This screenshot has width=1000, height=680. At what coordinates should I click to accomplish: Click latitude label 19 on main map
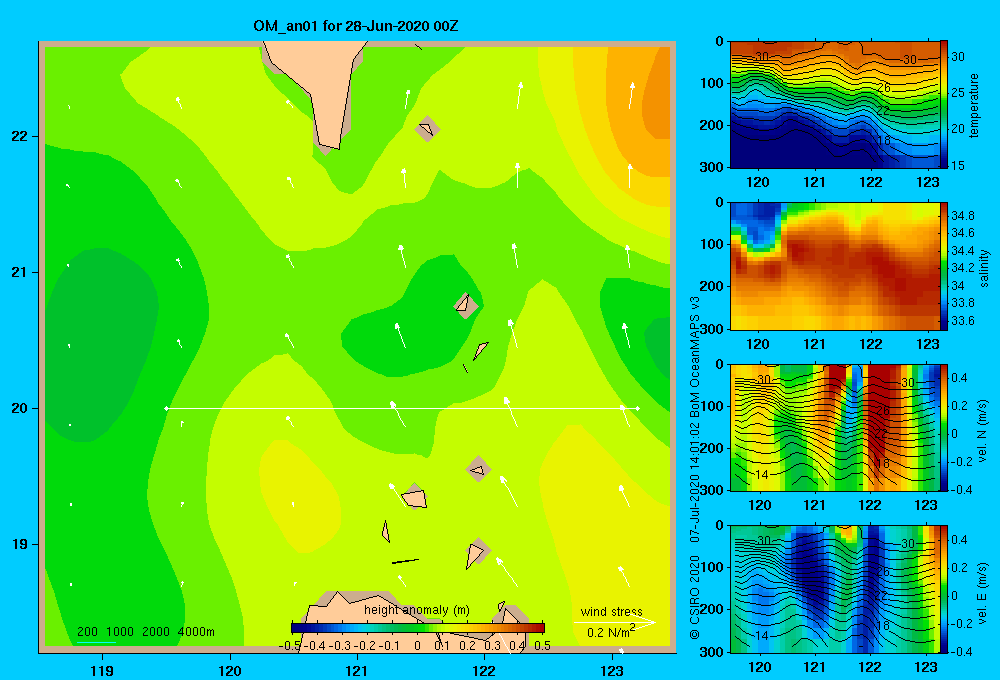coord(20,544)
